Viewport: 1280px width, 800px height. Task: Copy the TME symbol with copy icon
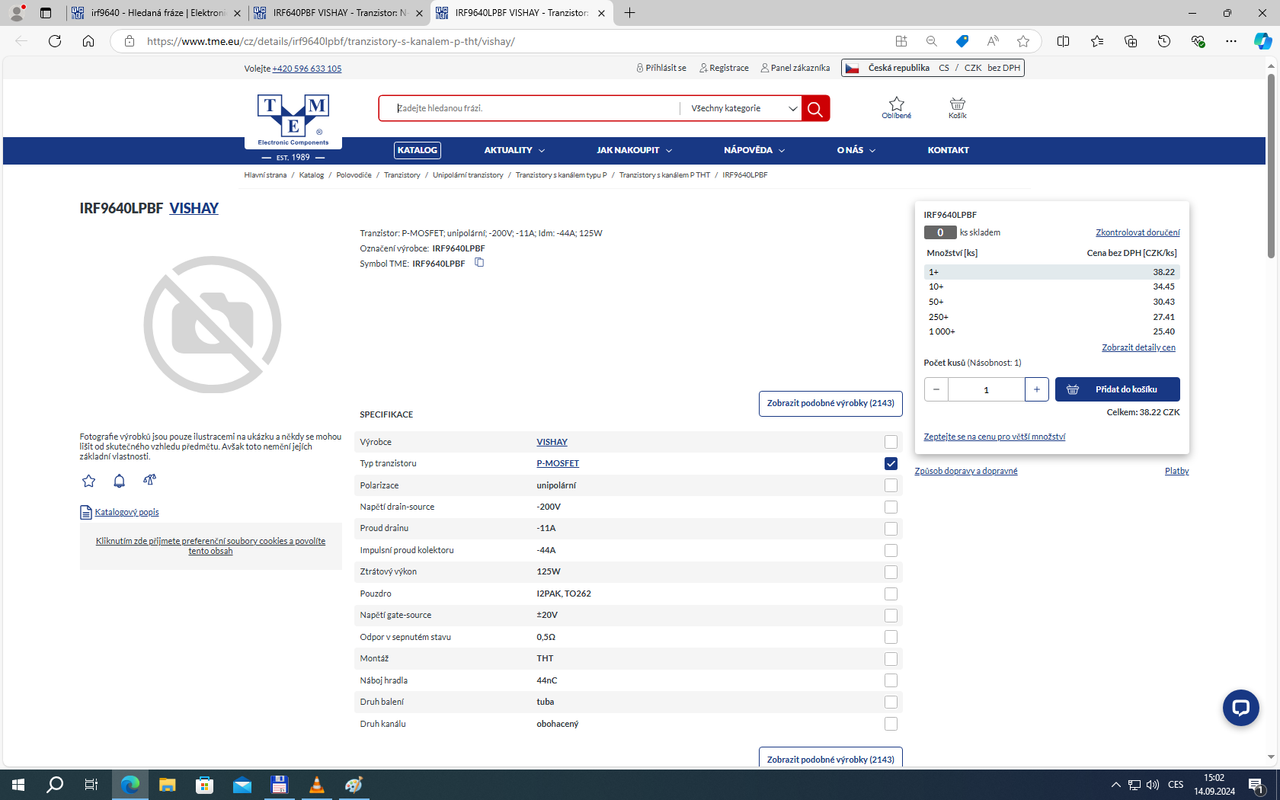(x=480, y=263)
